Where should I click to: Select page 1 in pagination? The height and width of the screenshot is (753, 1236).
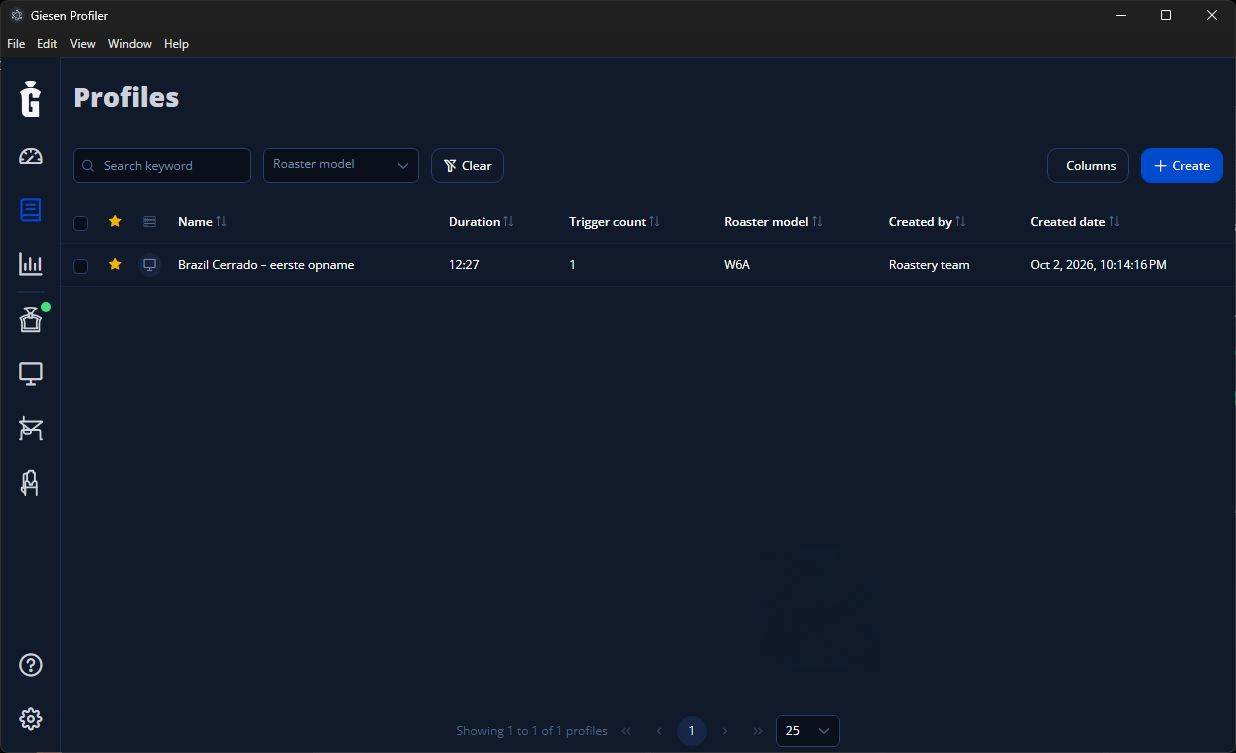click(x=692, y=731)
